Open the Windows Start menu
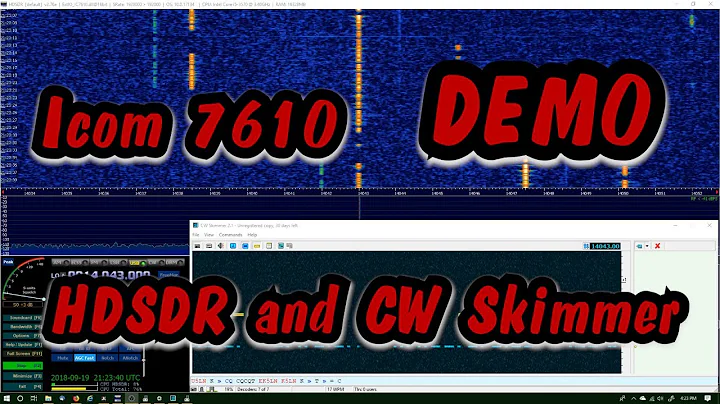 tap(7, 398)
